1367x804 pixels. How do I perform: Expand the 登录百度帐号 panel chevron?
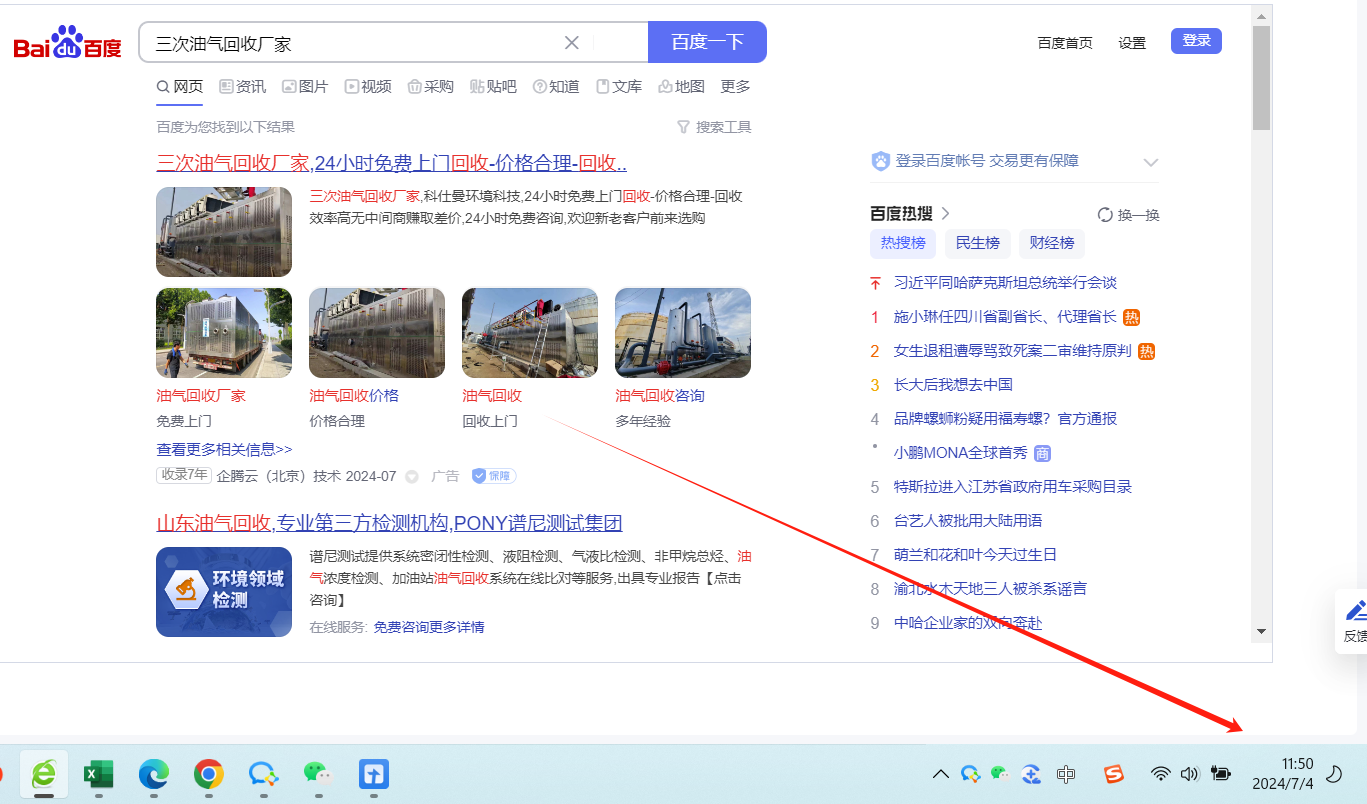pyautogui.click(x=1150, y=162)
